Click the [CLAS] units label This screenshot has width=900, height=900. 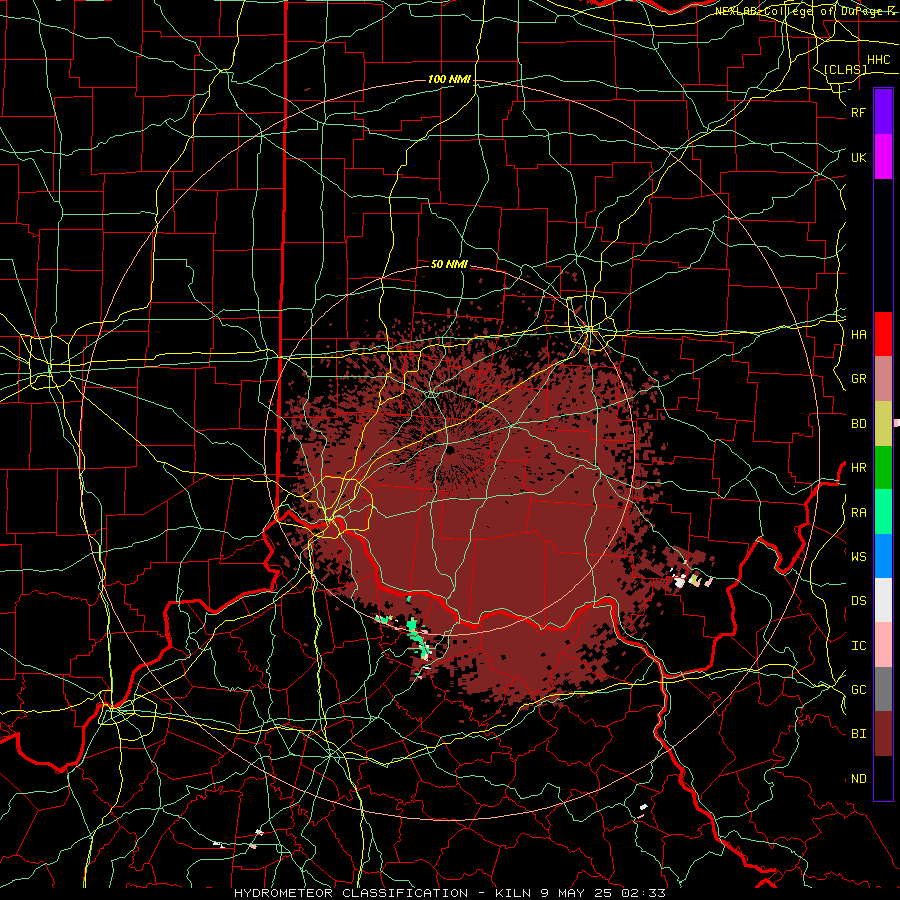(x=845, y=70)
